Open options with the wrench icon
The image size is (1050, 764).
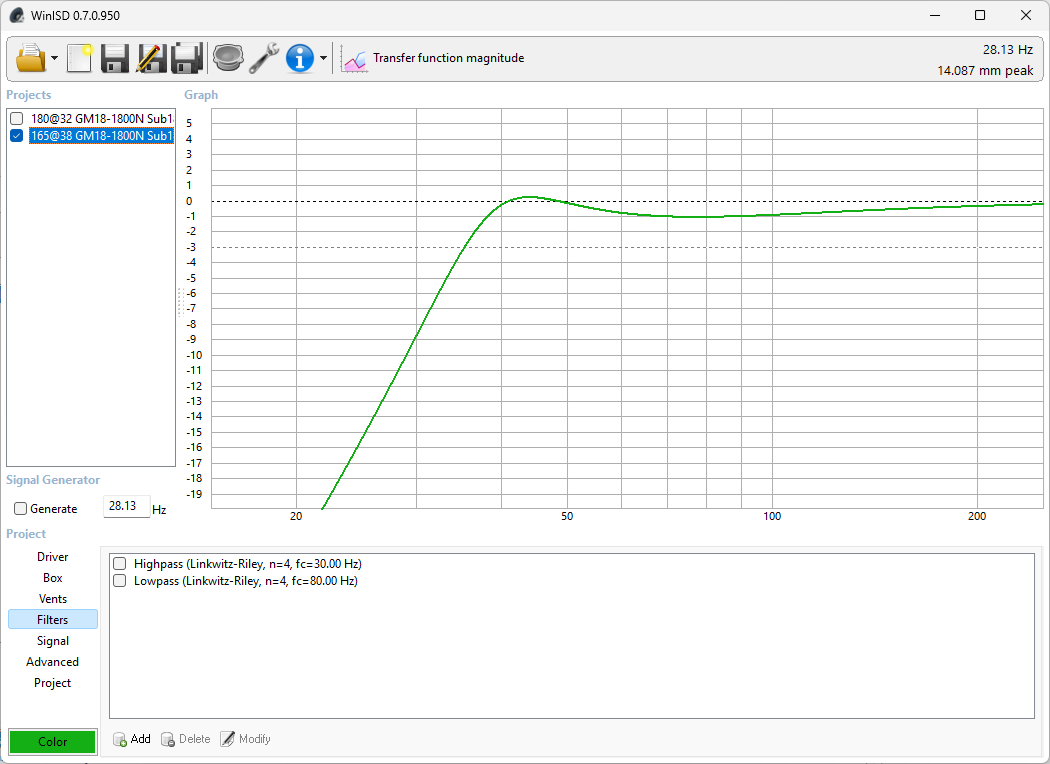pyautogui.click(x=264, y=58)
